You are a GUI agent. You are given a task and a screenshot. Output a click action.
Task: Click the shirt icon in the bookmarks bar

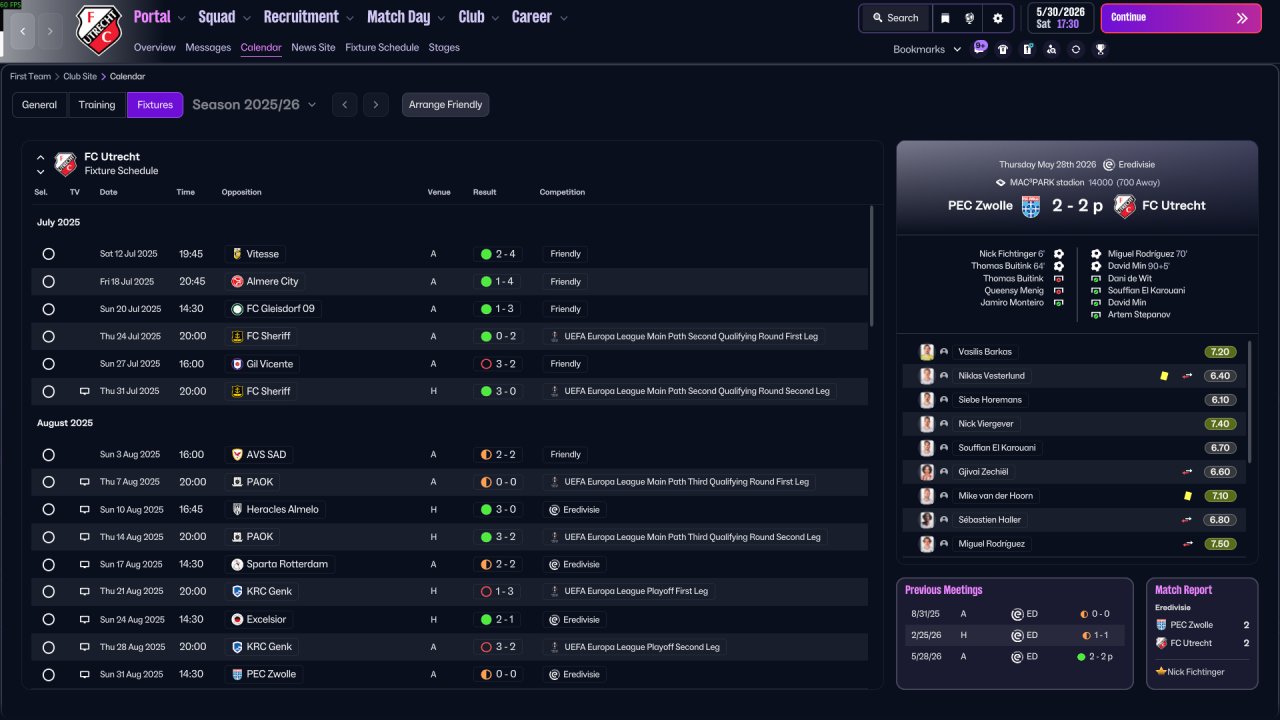pos(1003,49)
